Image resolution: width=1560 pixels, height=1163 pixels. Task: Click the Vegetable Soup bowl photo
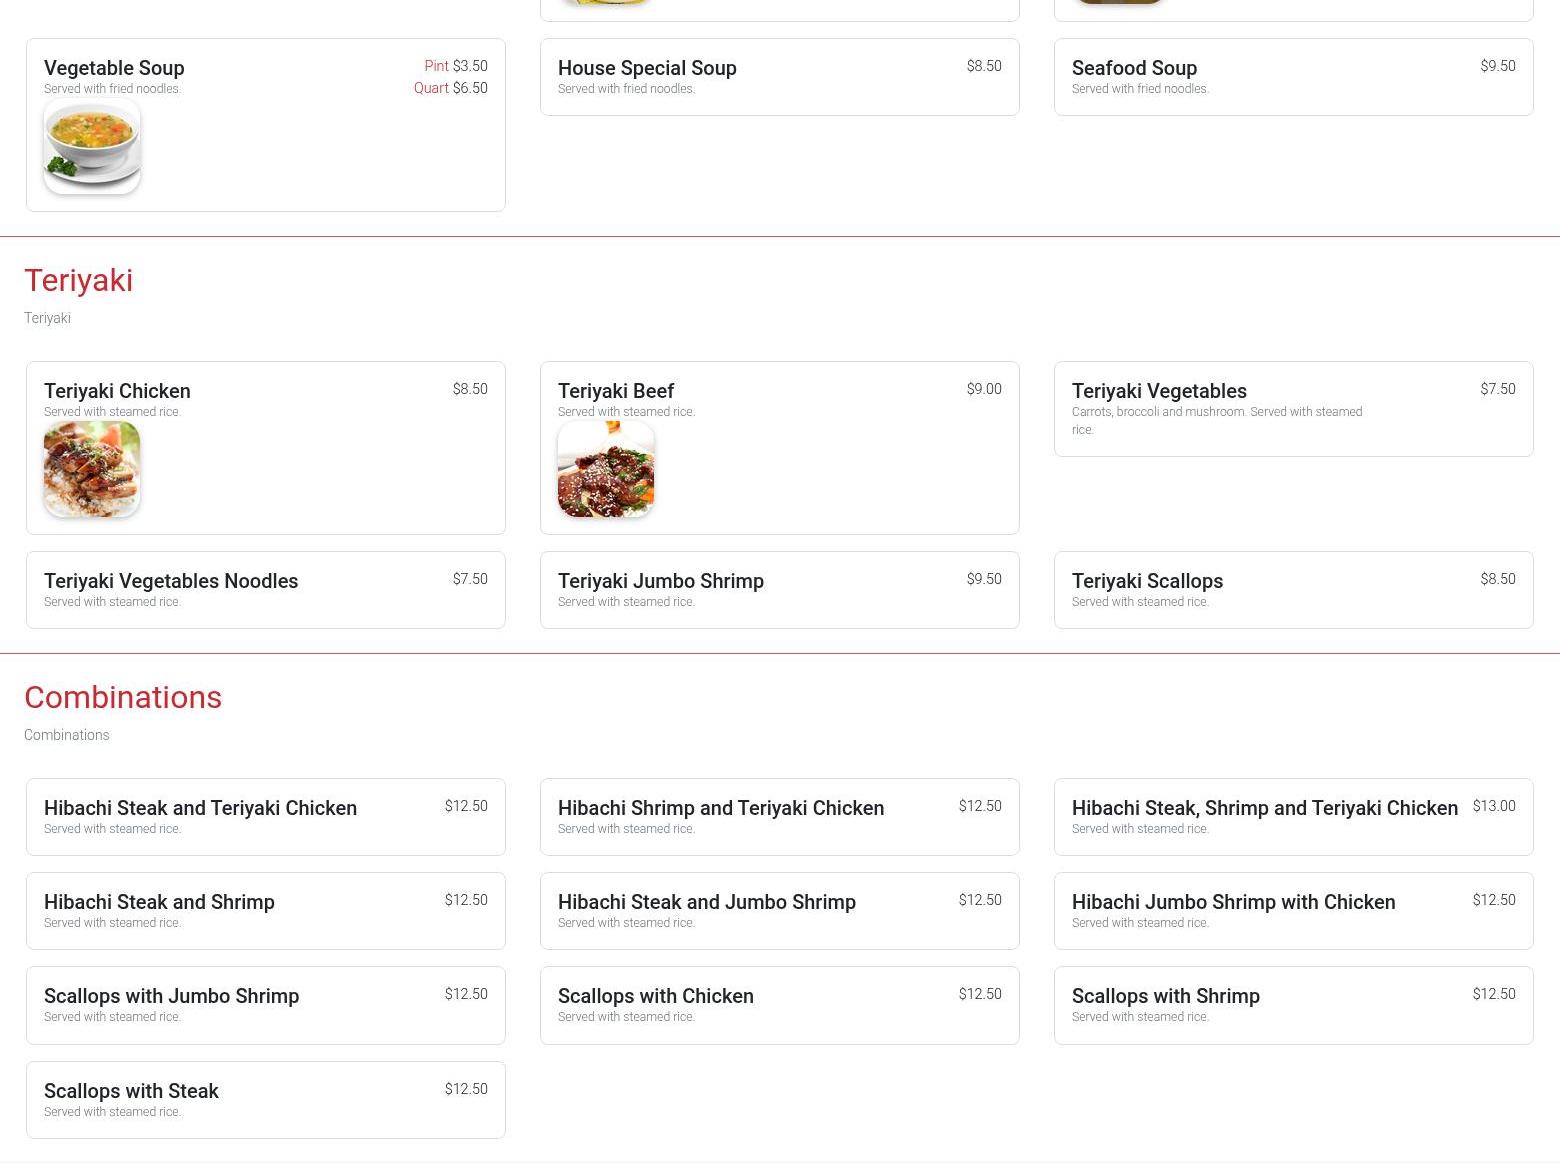pyautogui.click(x=92, y=146)
